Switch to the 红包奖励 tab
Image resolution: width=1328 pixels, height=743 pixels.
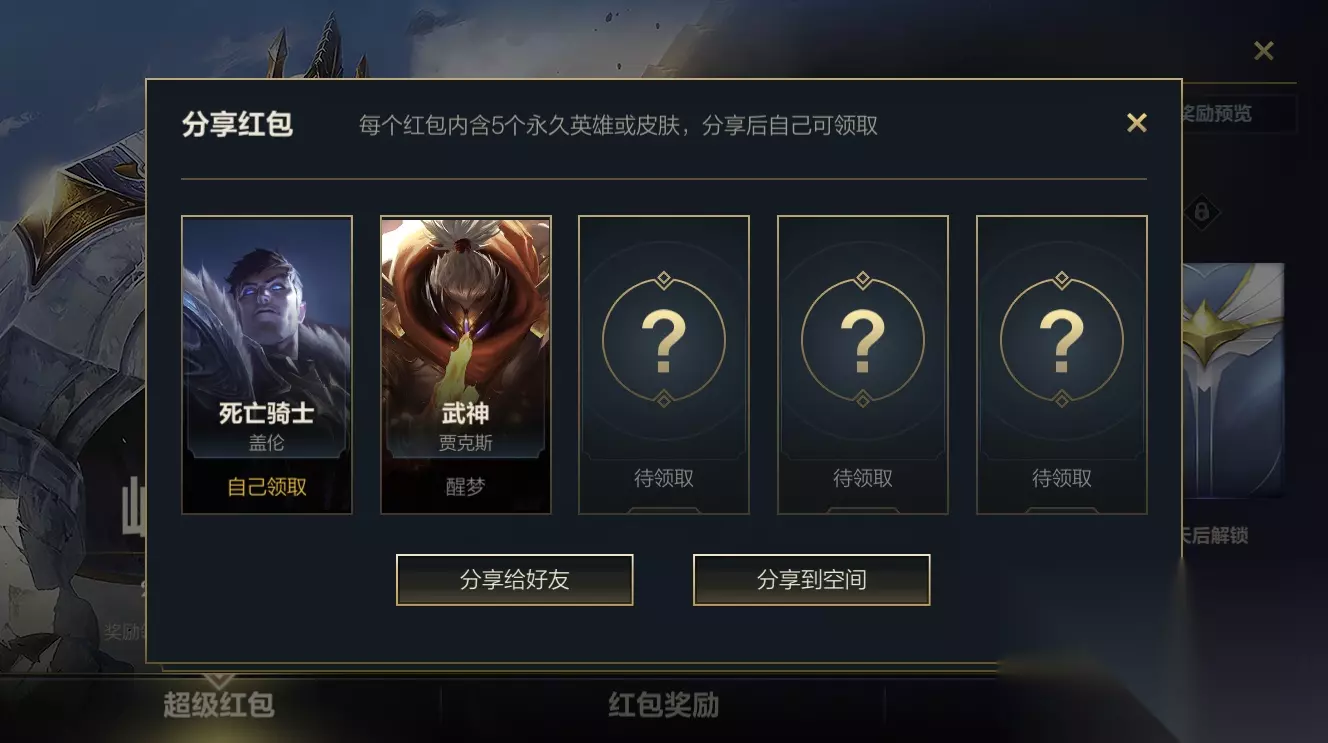pyautogui.click(x=664, y=705)
